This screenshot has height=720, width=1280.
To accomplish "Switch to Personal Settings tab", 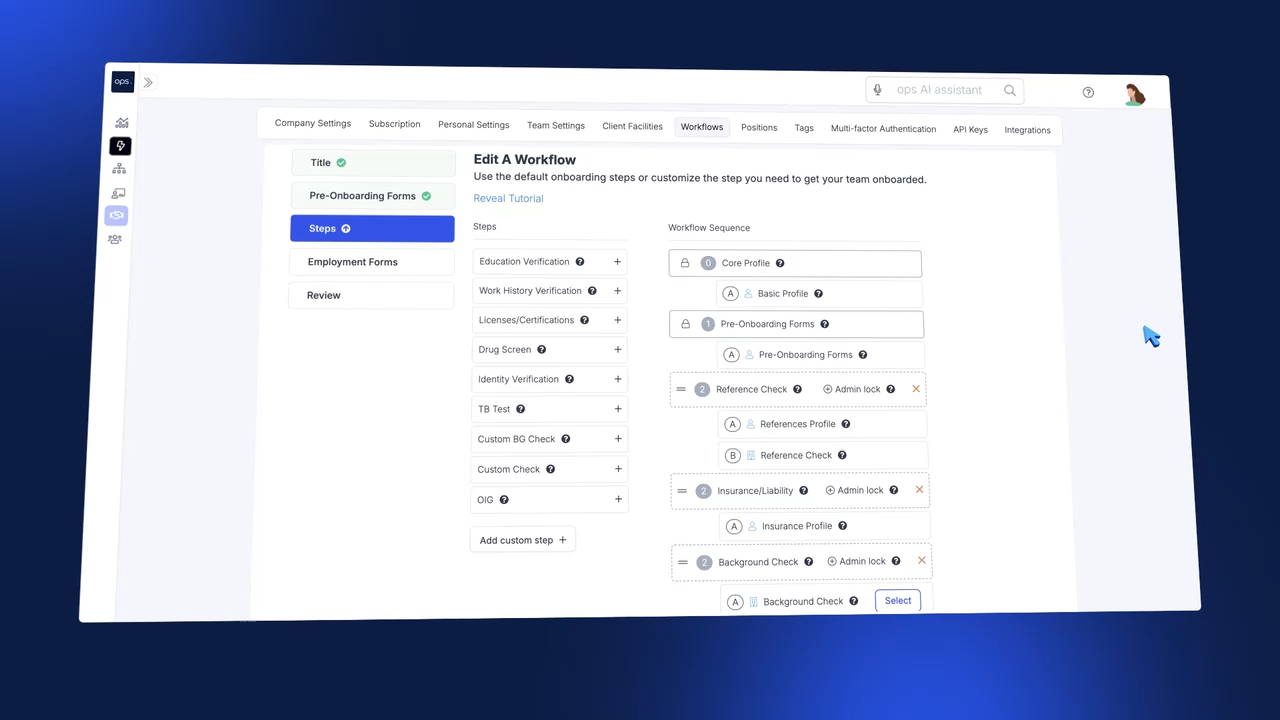I will (474, 125).
